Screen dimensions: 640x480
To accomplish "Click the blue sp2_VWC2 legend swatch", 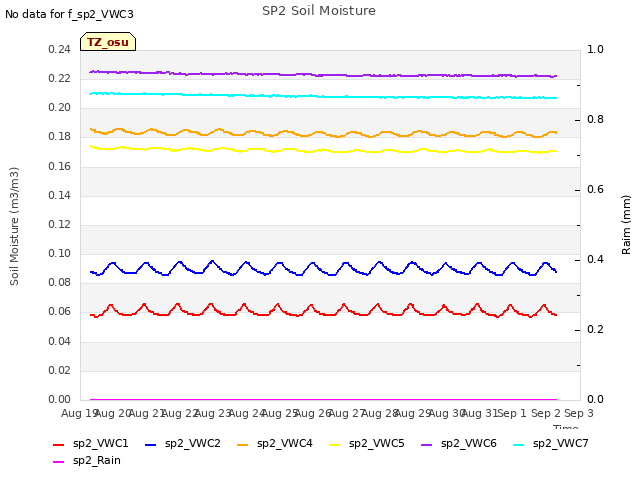I will point(151,444).
